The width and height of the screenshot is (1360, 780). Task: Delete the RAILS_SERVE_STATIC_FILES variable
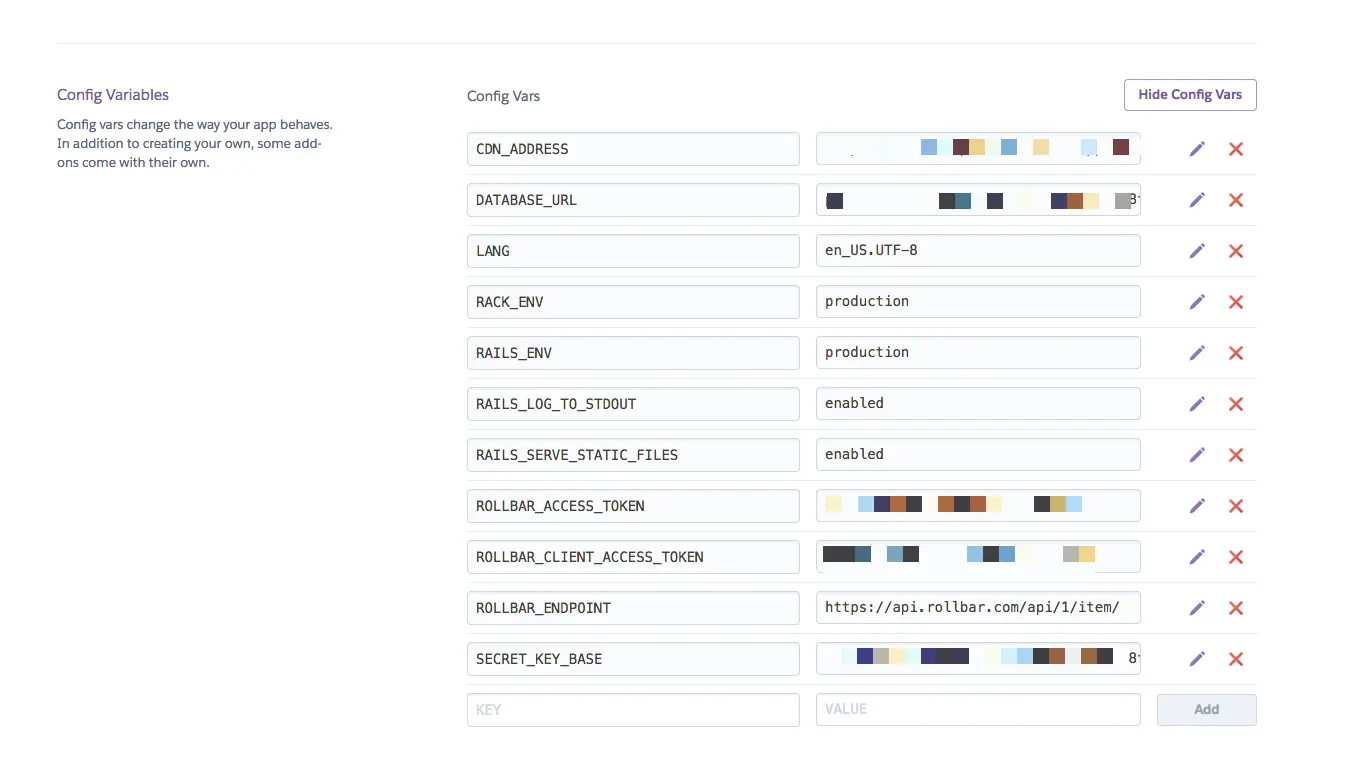tap(1236, 455)
